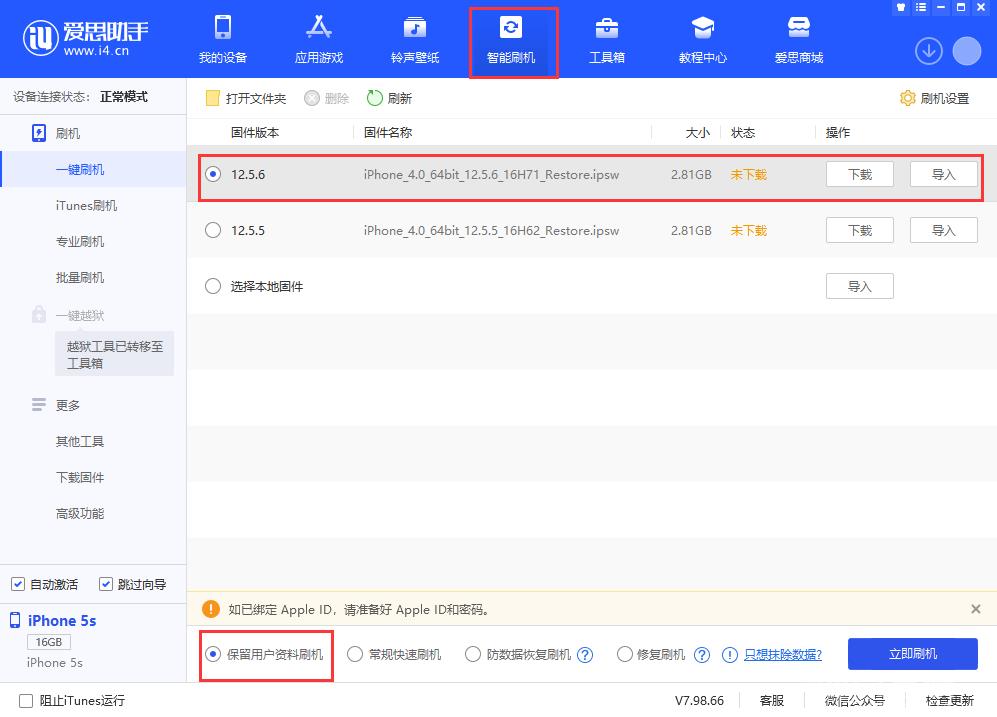The height and width of the screenshot is (717, 997).
Task: Switch to the 智能刷机 flashing section
Action: 513,40
